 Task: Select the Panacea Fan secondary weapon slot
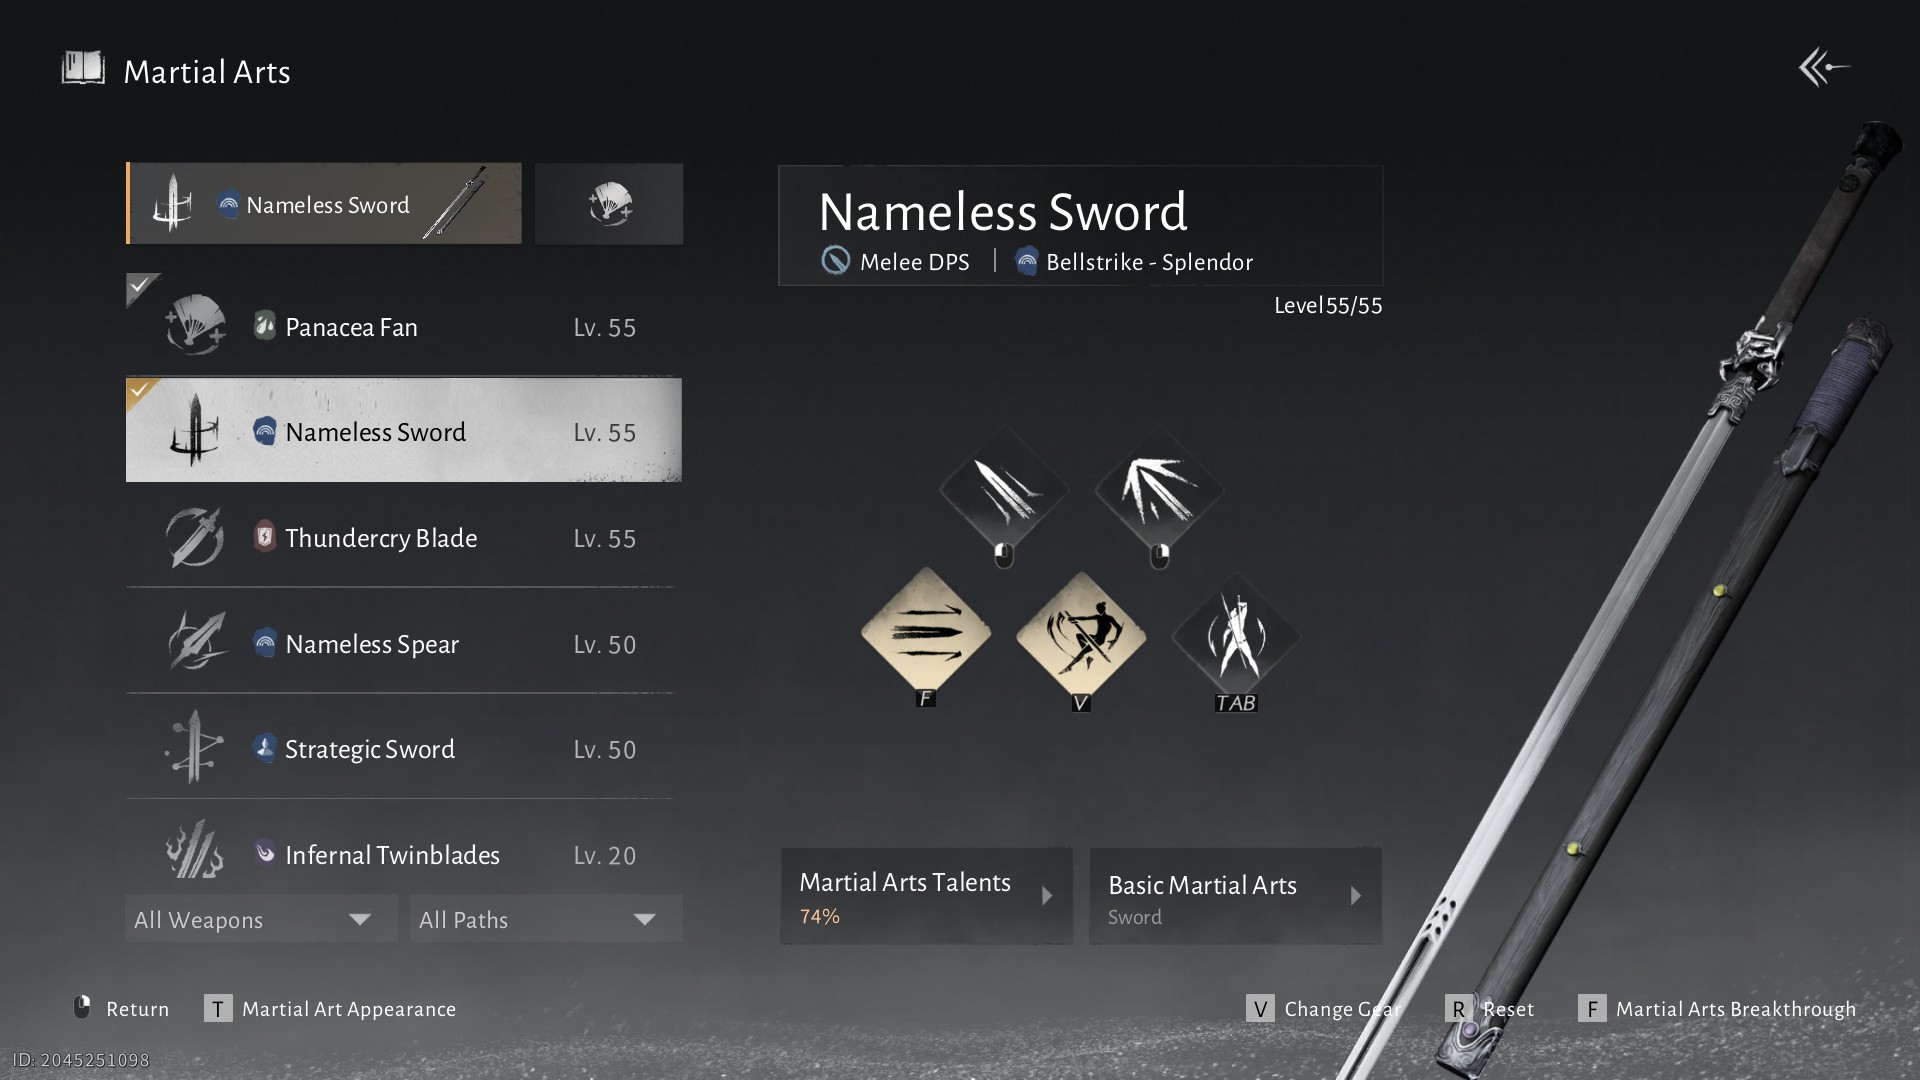coord(609,204)
